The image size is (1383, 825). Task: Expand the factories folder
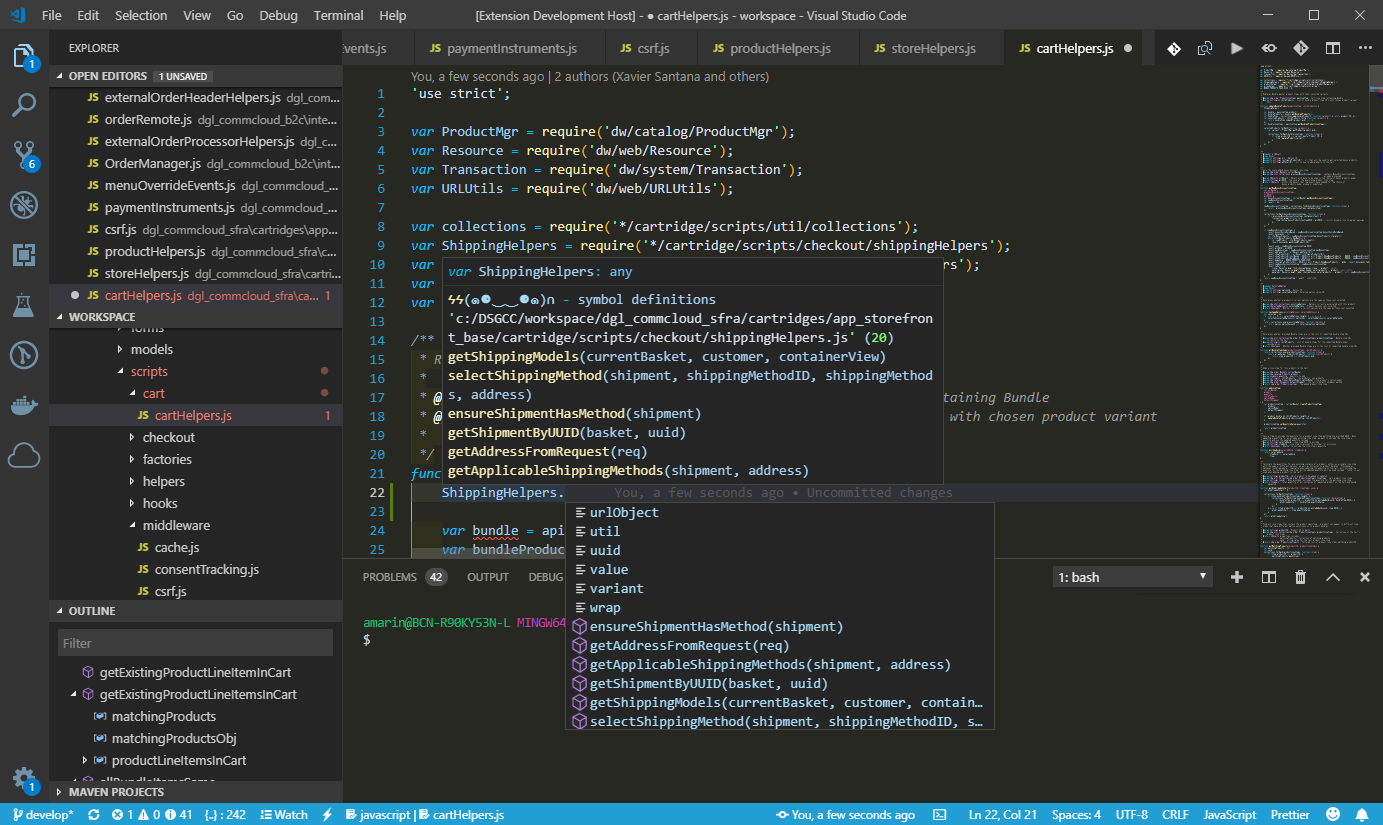point(166,459)
